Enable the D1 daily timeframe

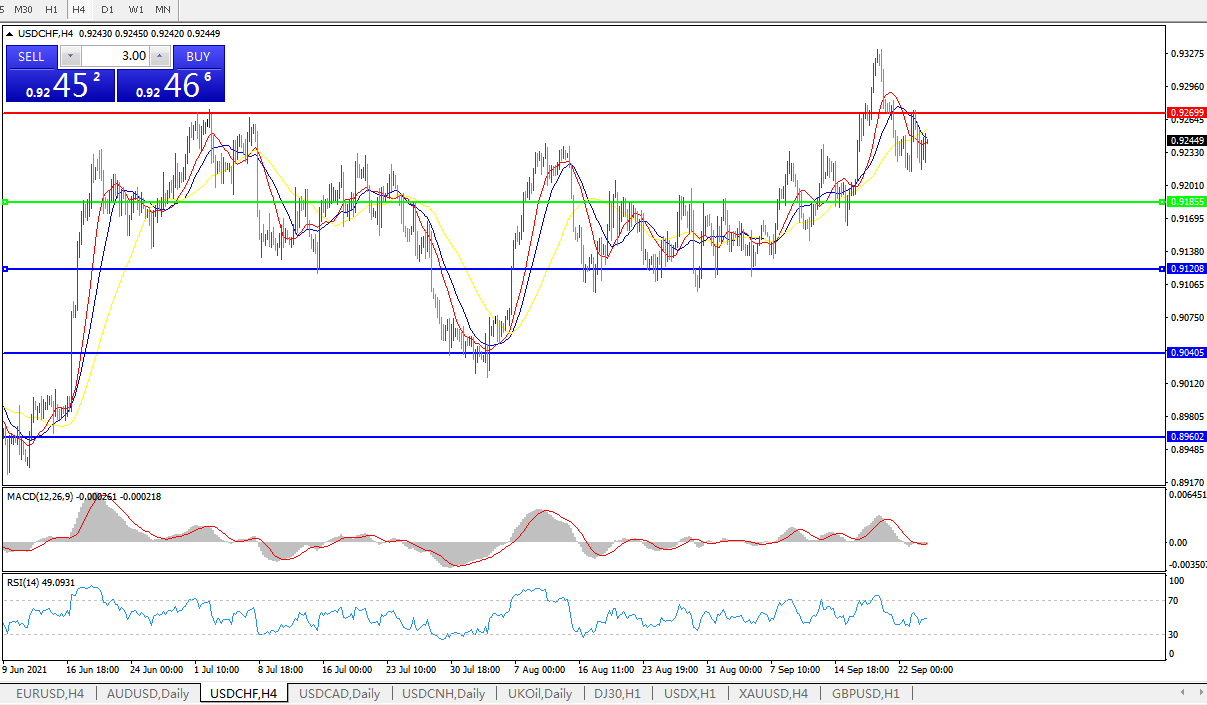coord(107,9)
